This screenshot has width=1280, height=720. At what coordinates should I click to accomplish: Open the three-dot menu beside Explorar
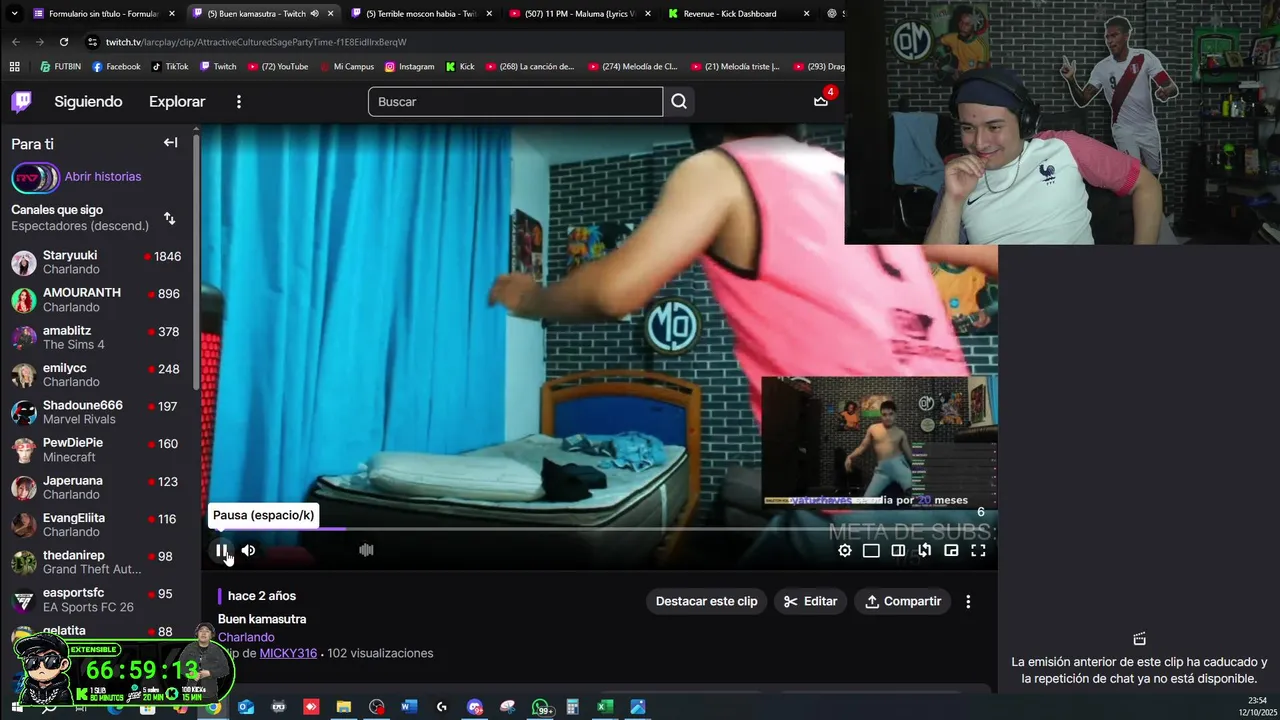pos(238,101)
